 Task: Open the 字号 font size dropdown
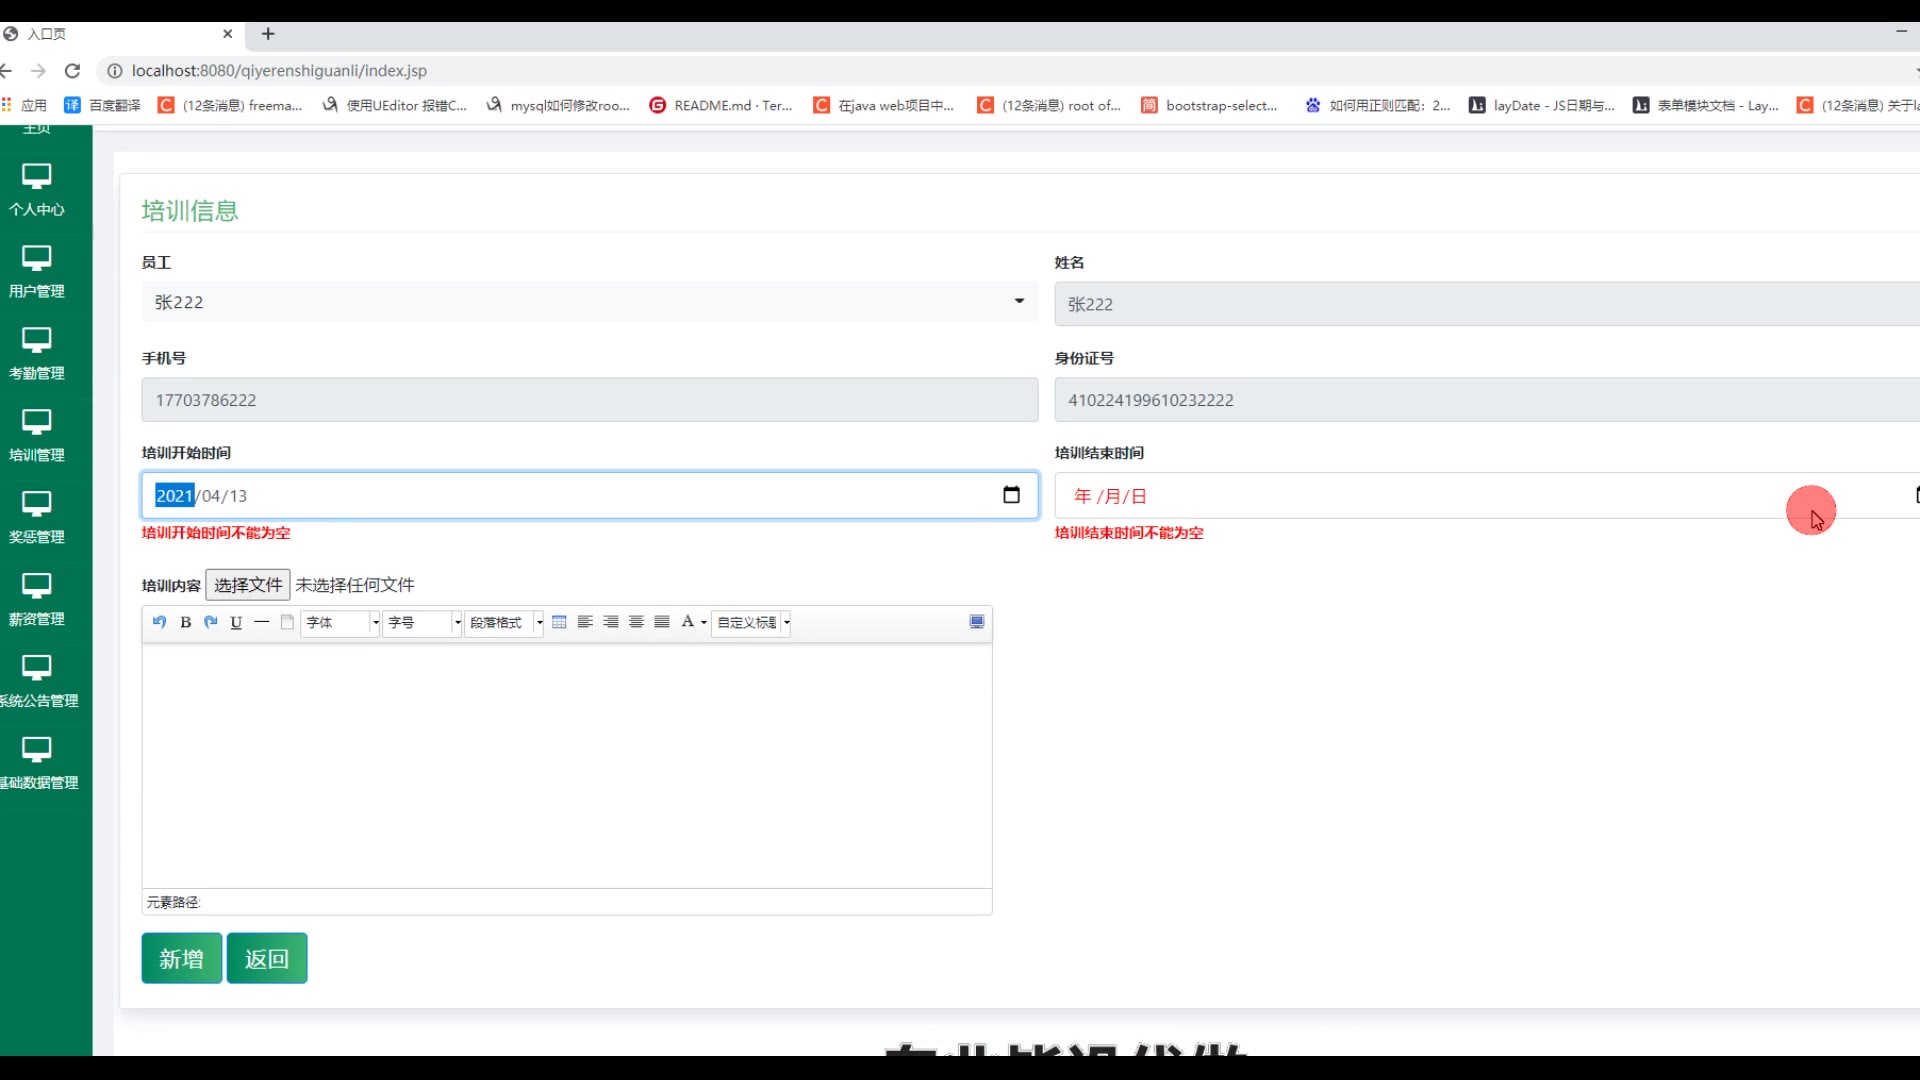[423, 622]
